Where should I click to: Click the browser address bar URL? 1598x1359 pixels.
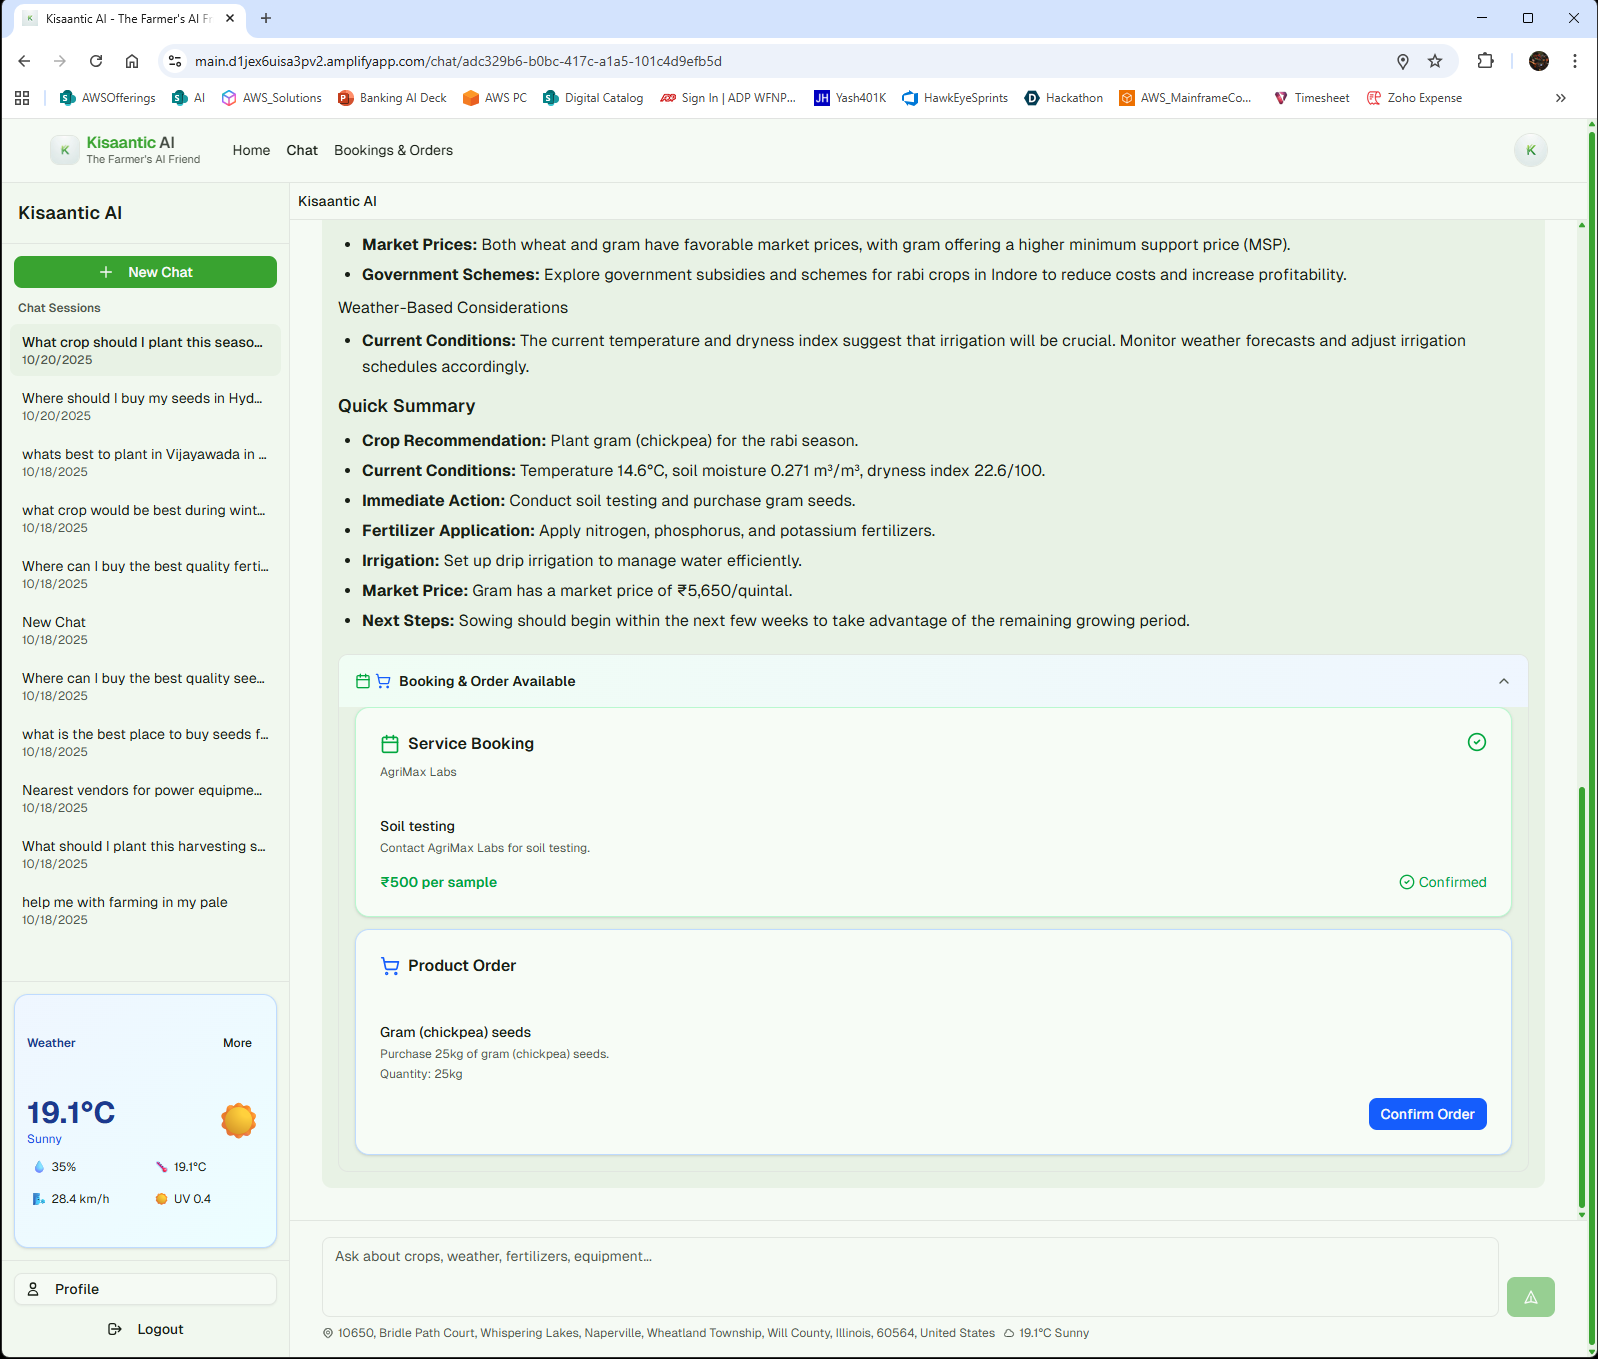click(x=458, y=61)
